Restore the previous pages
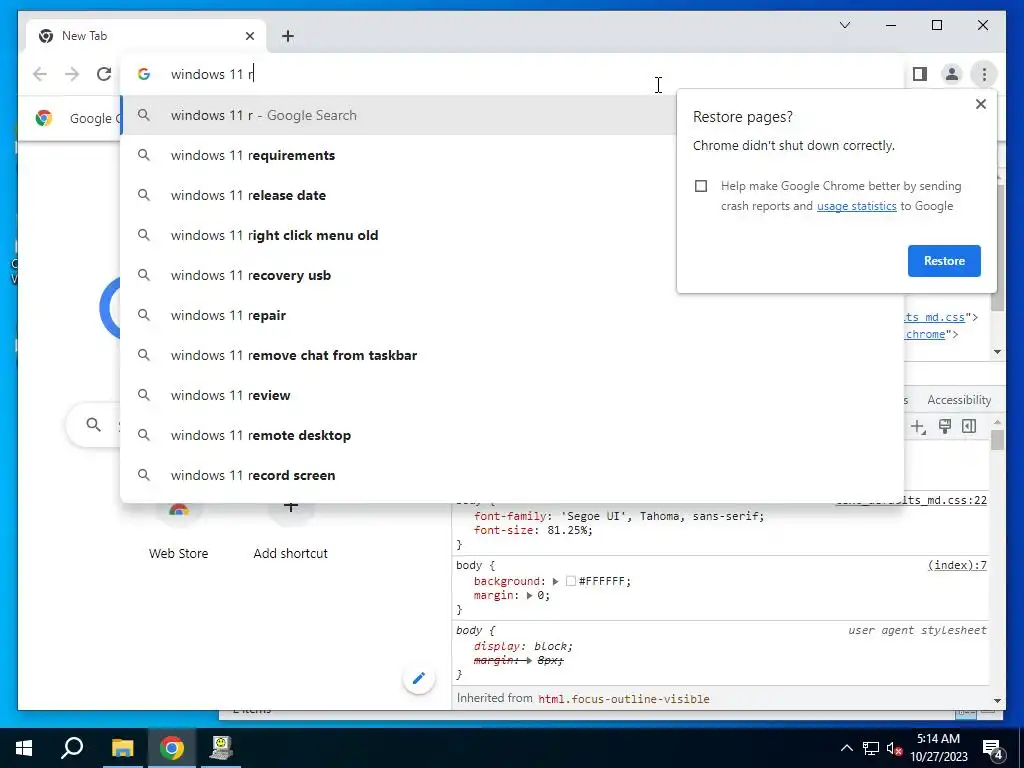The height and width of the screenshot is (768, 1024). (x=944, y=261)
